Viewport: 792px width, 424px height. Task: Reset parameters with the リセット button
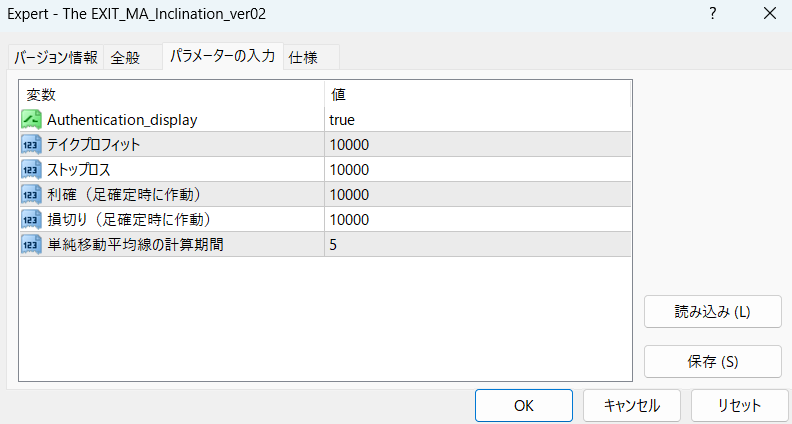[739, 406]
